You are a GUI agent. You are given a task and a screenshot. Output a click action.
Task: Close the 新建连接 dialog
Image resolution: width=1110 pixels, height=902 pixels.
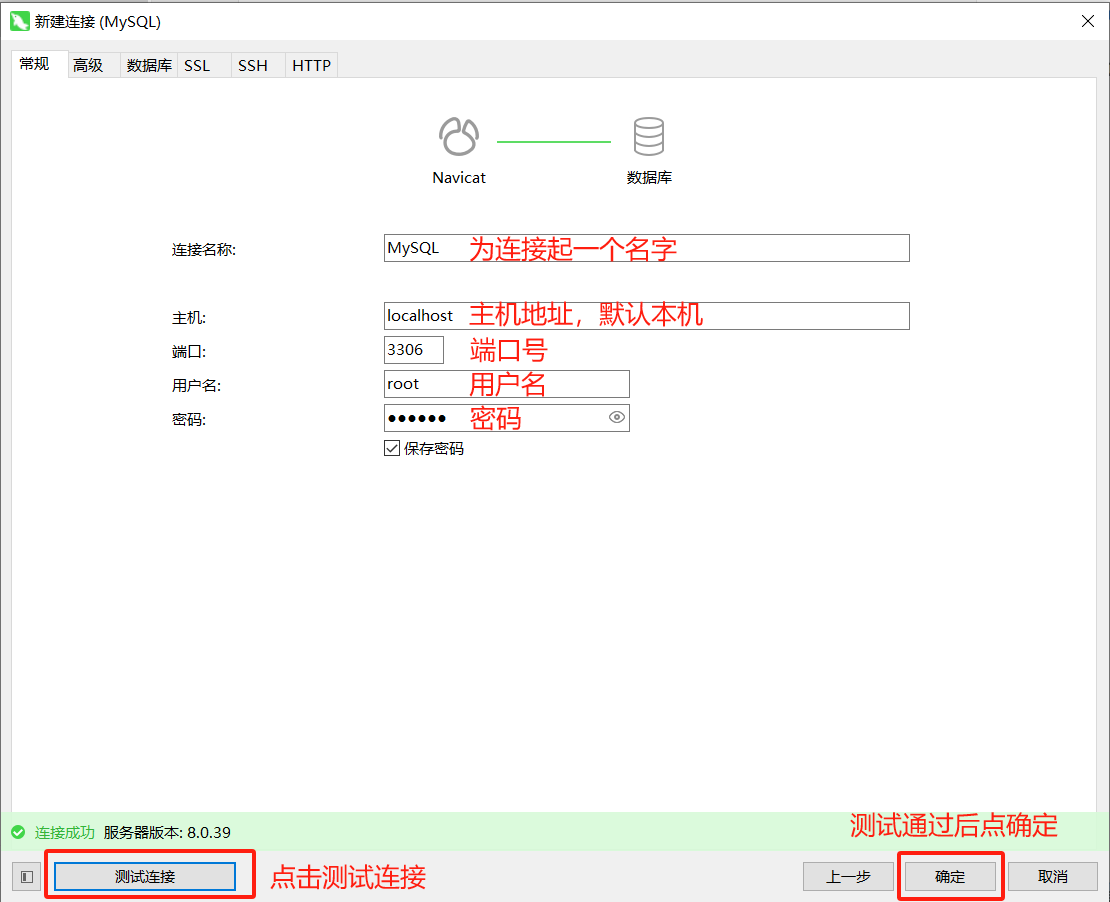(x=1088, y=21)
